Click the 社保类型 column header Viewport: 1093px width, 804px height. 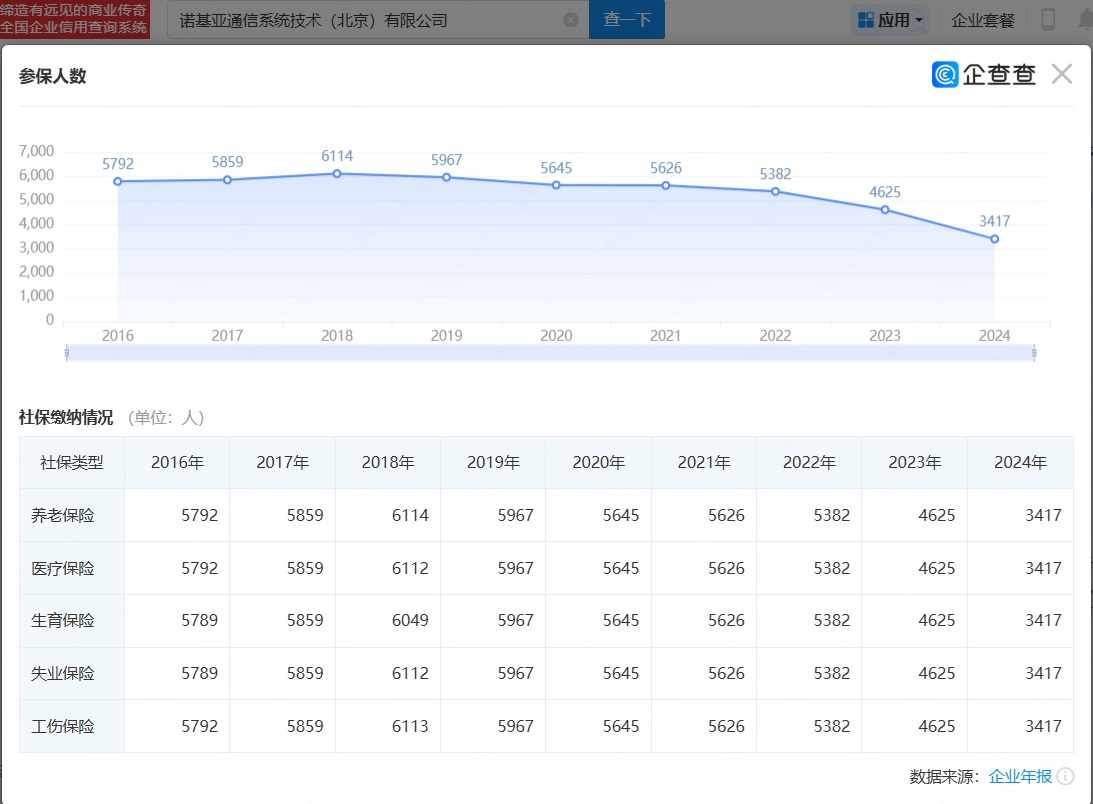click(72, 462)
